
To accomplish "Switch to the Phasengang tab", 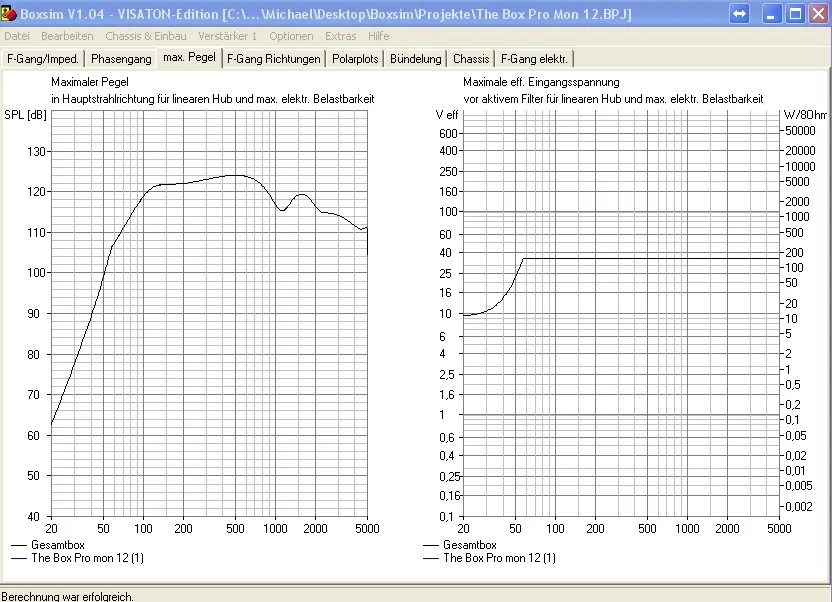I will (x=121, y=59).
